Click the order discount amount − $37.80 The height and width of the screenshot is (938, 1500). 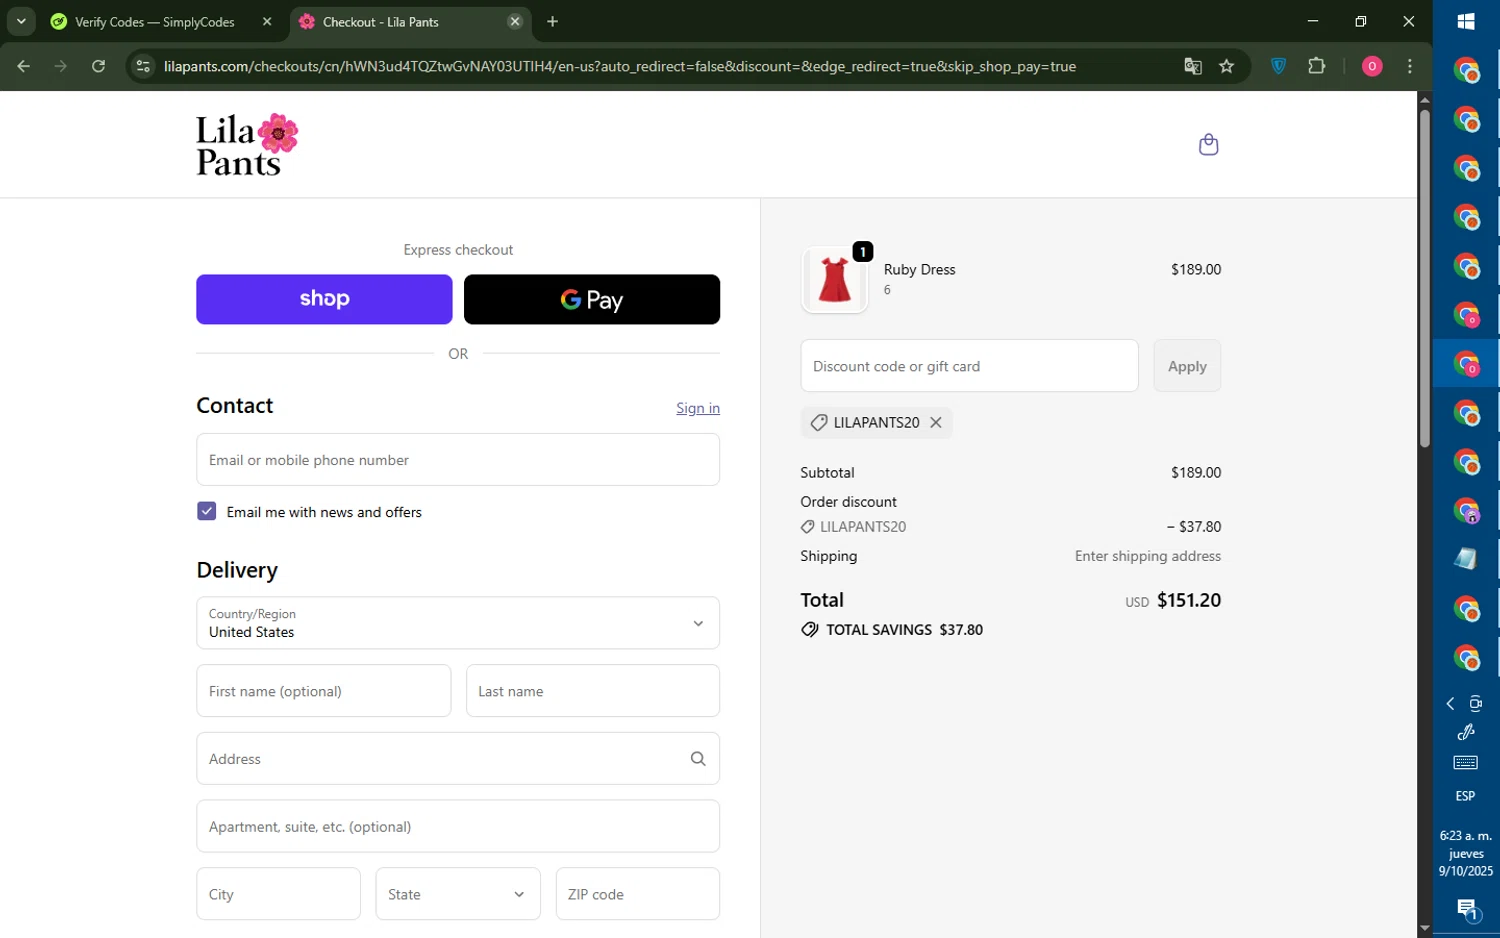[1194, 527]
